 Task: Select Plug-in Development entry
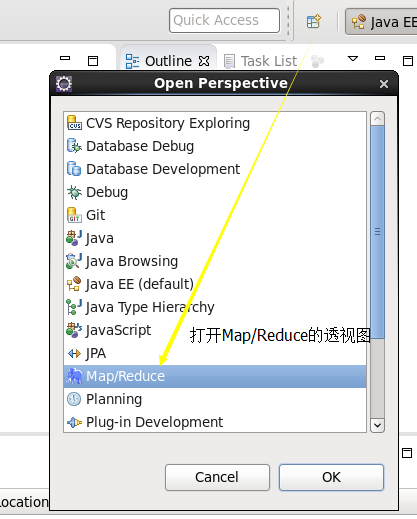click(215, 422)
